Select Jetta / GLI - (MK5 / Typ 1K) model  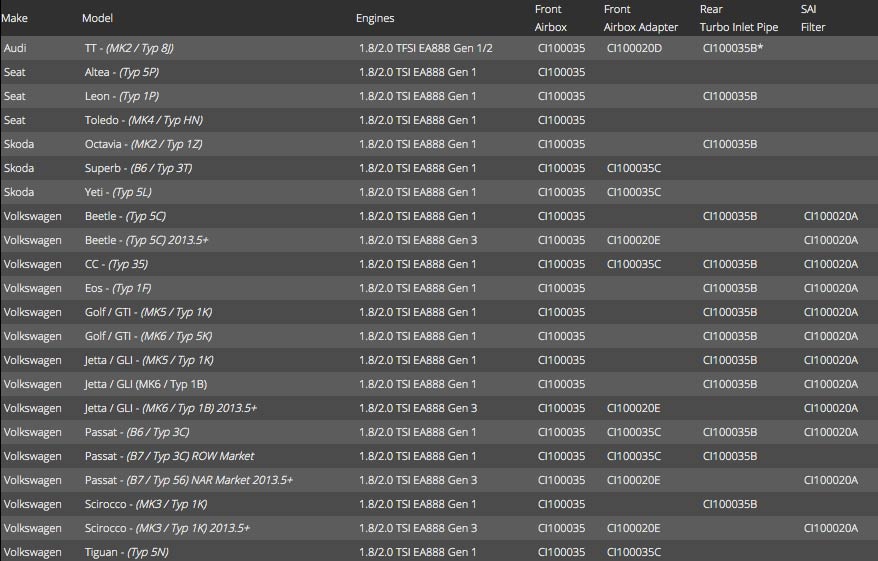tap(150, 361)
